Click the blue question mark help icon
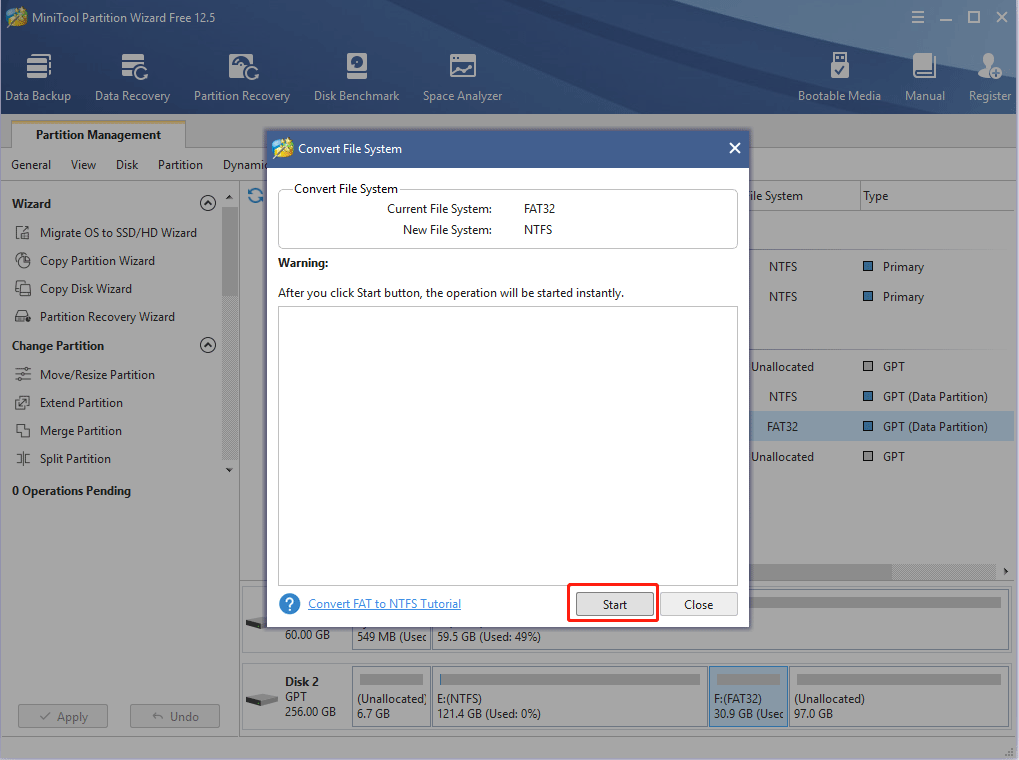Viewport: 1019px width, 760px height. click(x=289, y=604)
